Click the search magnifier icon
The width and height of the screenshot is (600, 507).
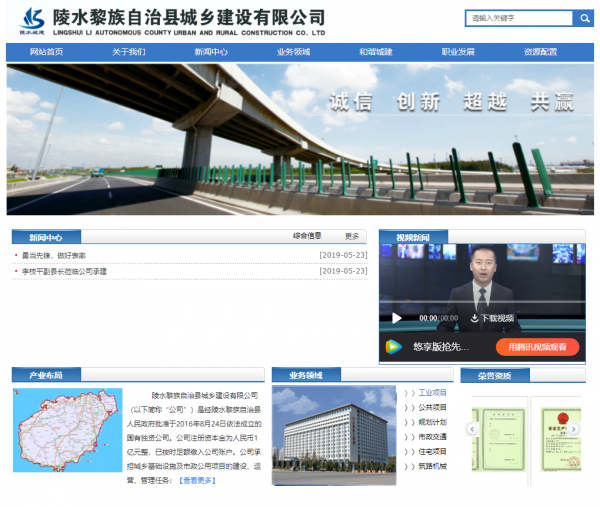click(583, 18)
